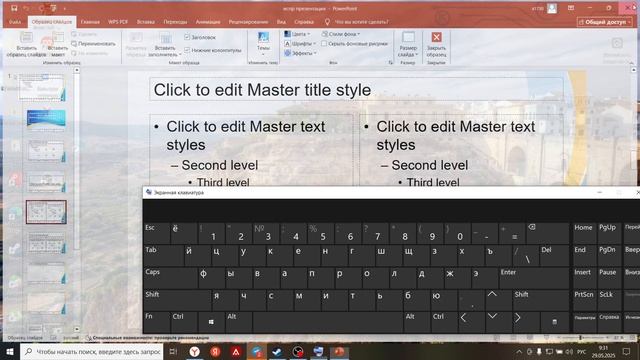640x360 pixels.
Task: Open Insert Placeholder dropdown
Action: pos(165,51)
